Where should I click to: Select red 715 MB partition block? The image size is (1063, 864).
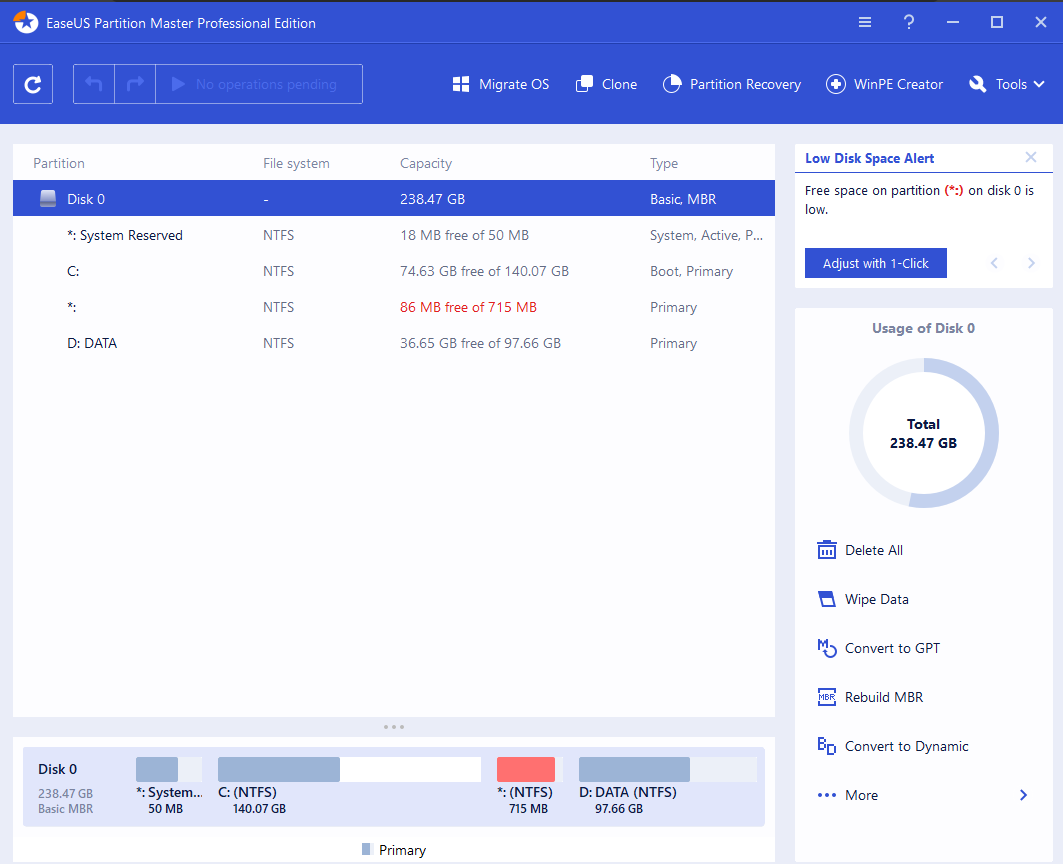(x=525, y=770)
